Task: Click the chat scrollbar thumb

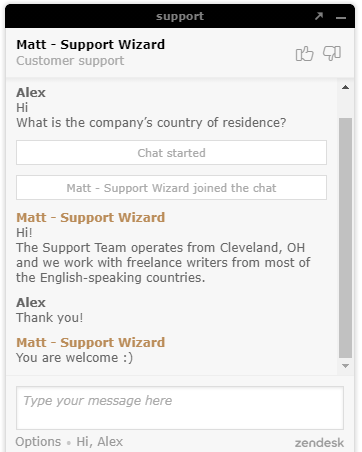Action: point(346,238)
